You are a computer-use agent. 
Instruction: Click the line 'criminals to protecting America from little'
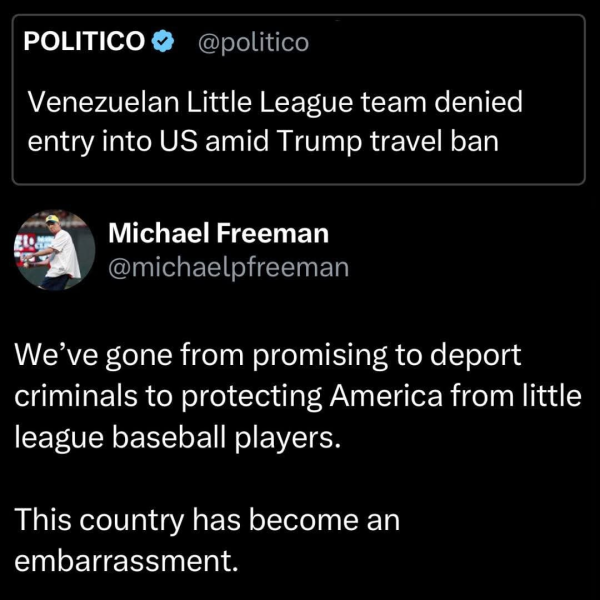[x=297, y=395]
